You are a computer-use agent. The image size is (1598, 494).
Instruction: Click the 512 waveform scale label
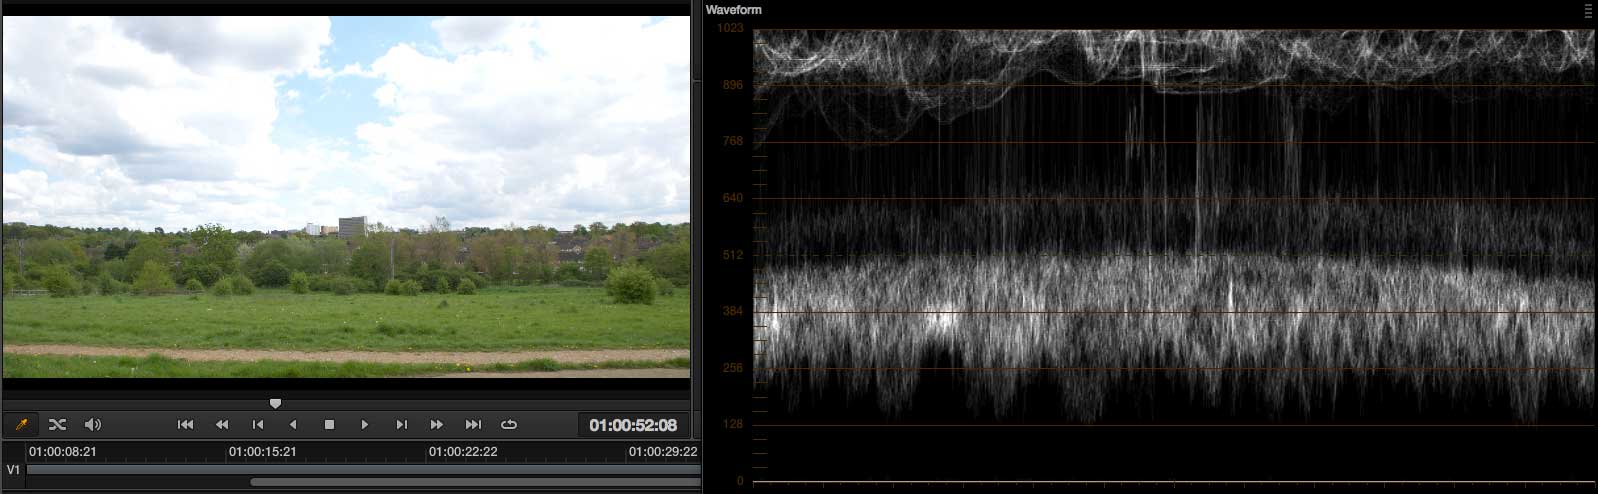click(x=733, y=255)
